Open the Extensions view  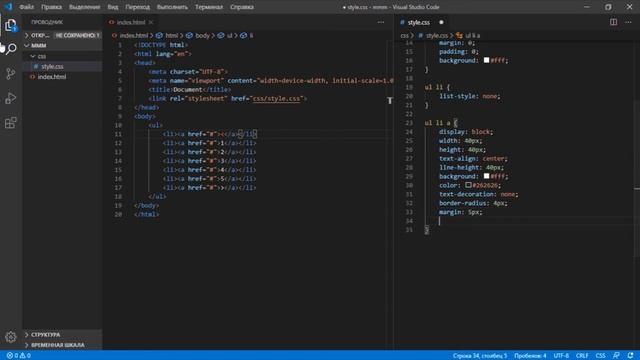11,122
